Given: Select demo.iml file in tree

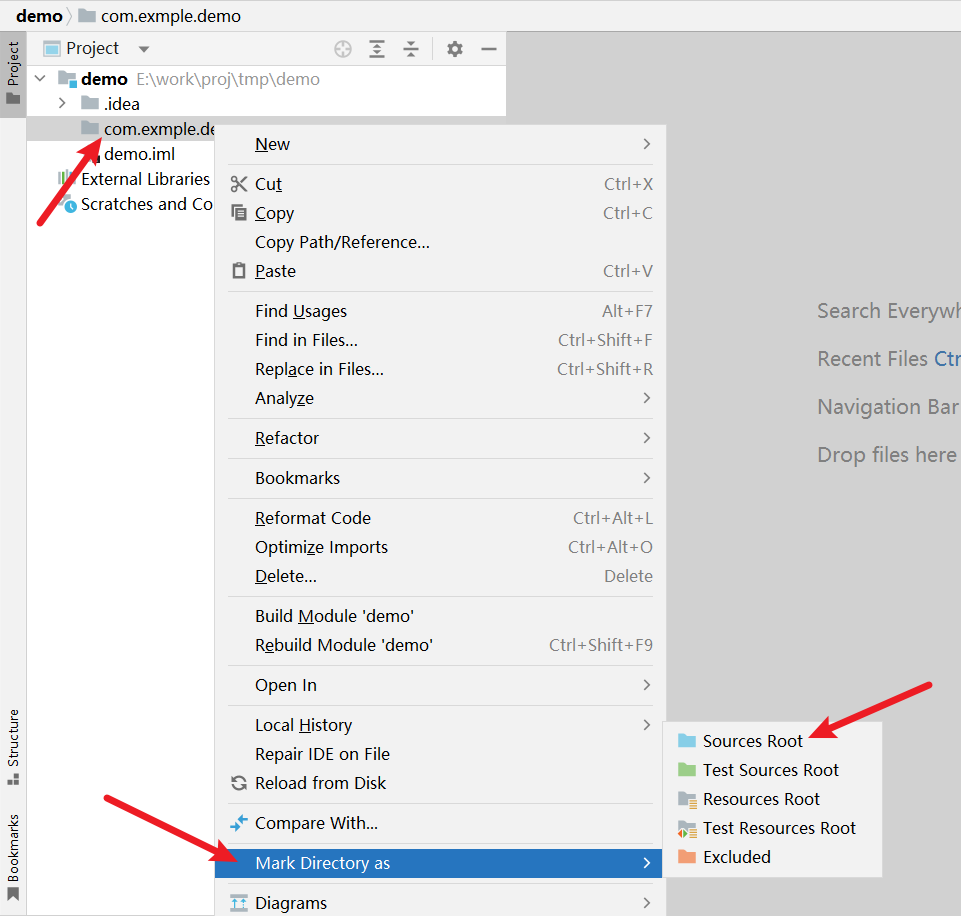Looking at the screenshot, I should pos(139,154).
